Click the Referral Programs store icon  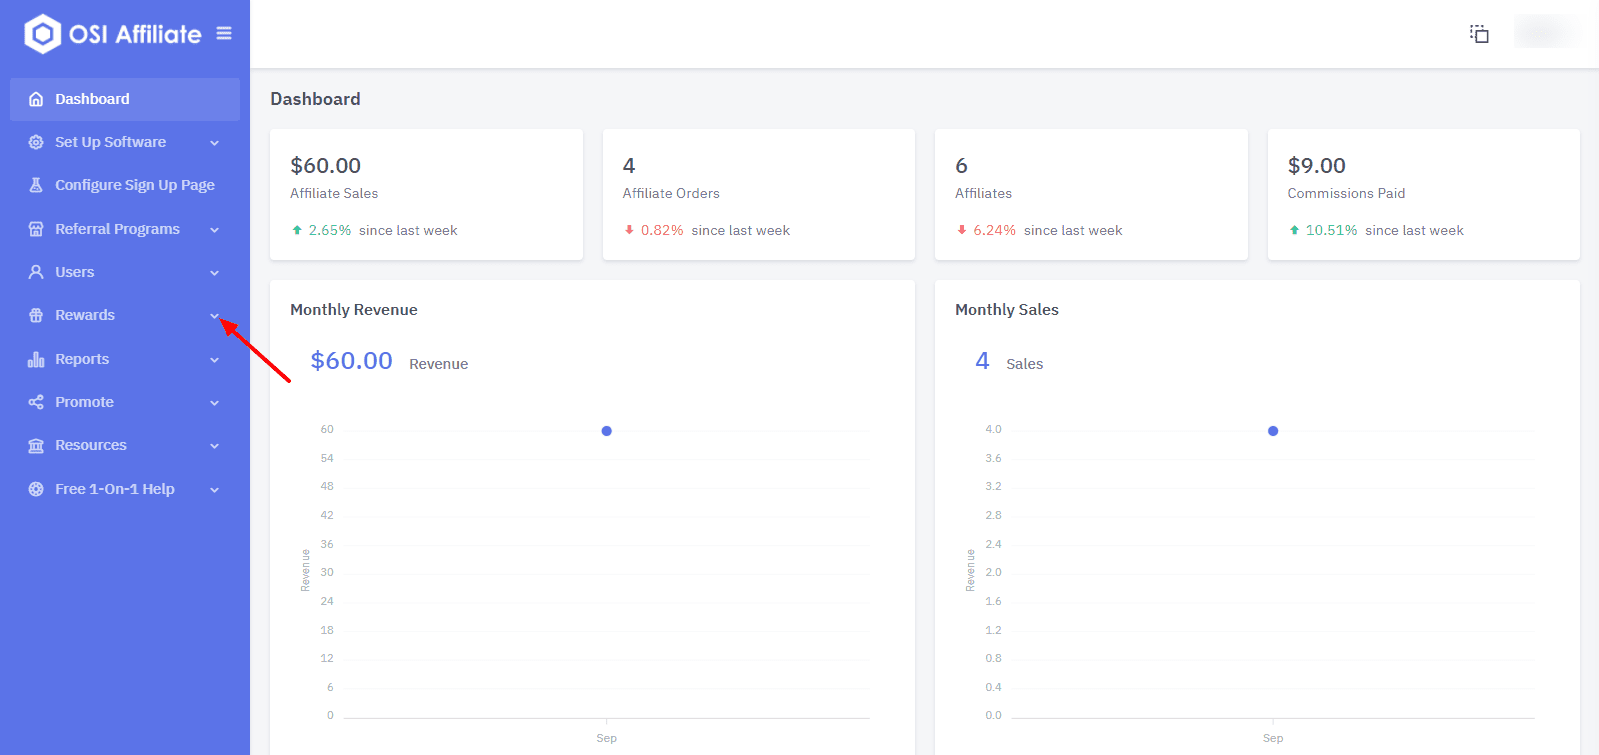(36, 229)
